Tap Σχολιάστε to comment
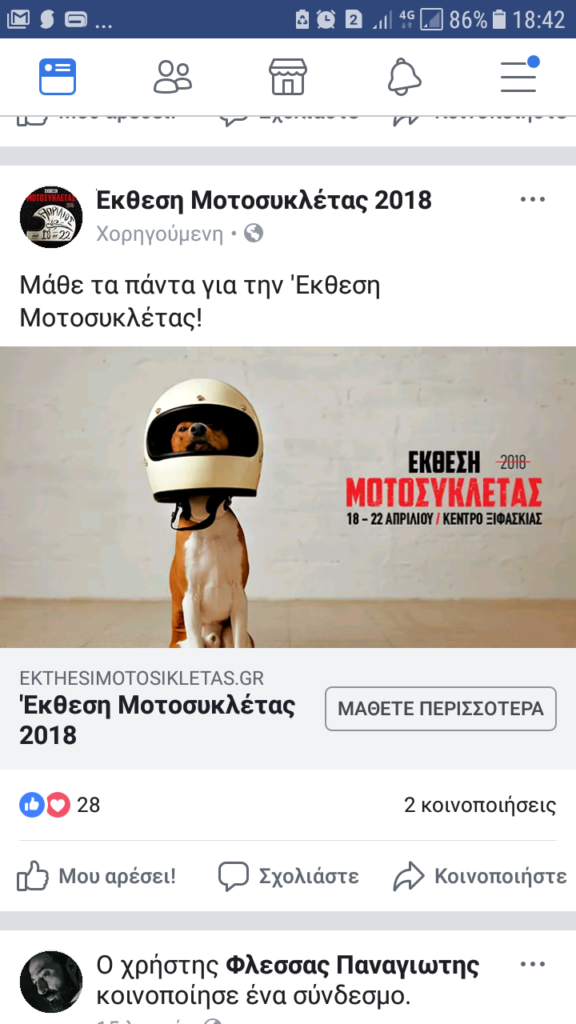 click(x=288, y=876)
